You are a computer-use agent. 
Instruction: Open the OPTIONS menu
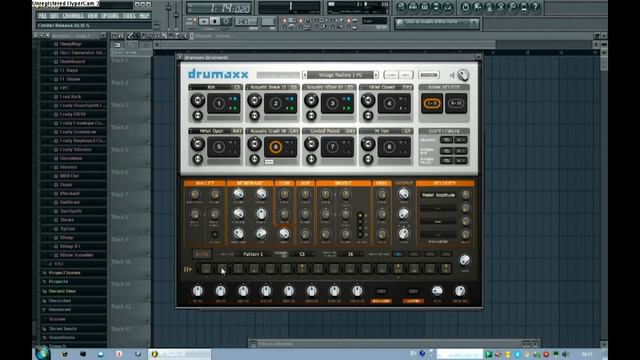110,16
